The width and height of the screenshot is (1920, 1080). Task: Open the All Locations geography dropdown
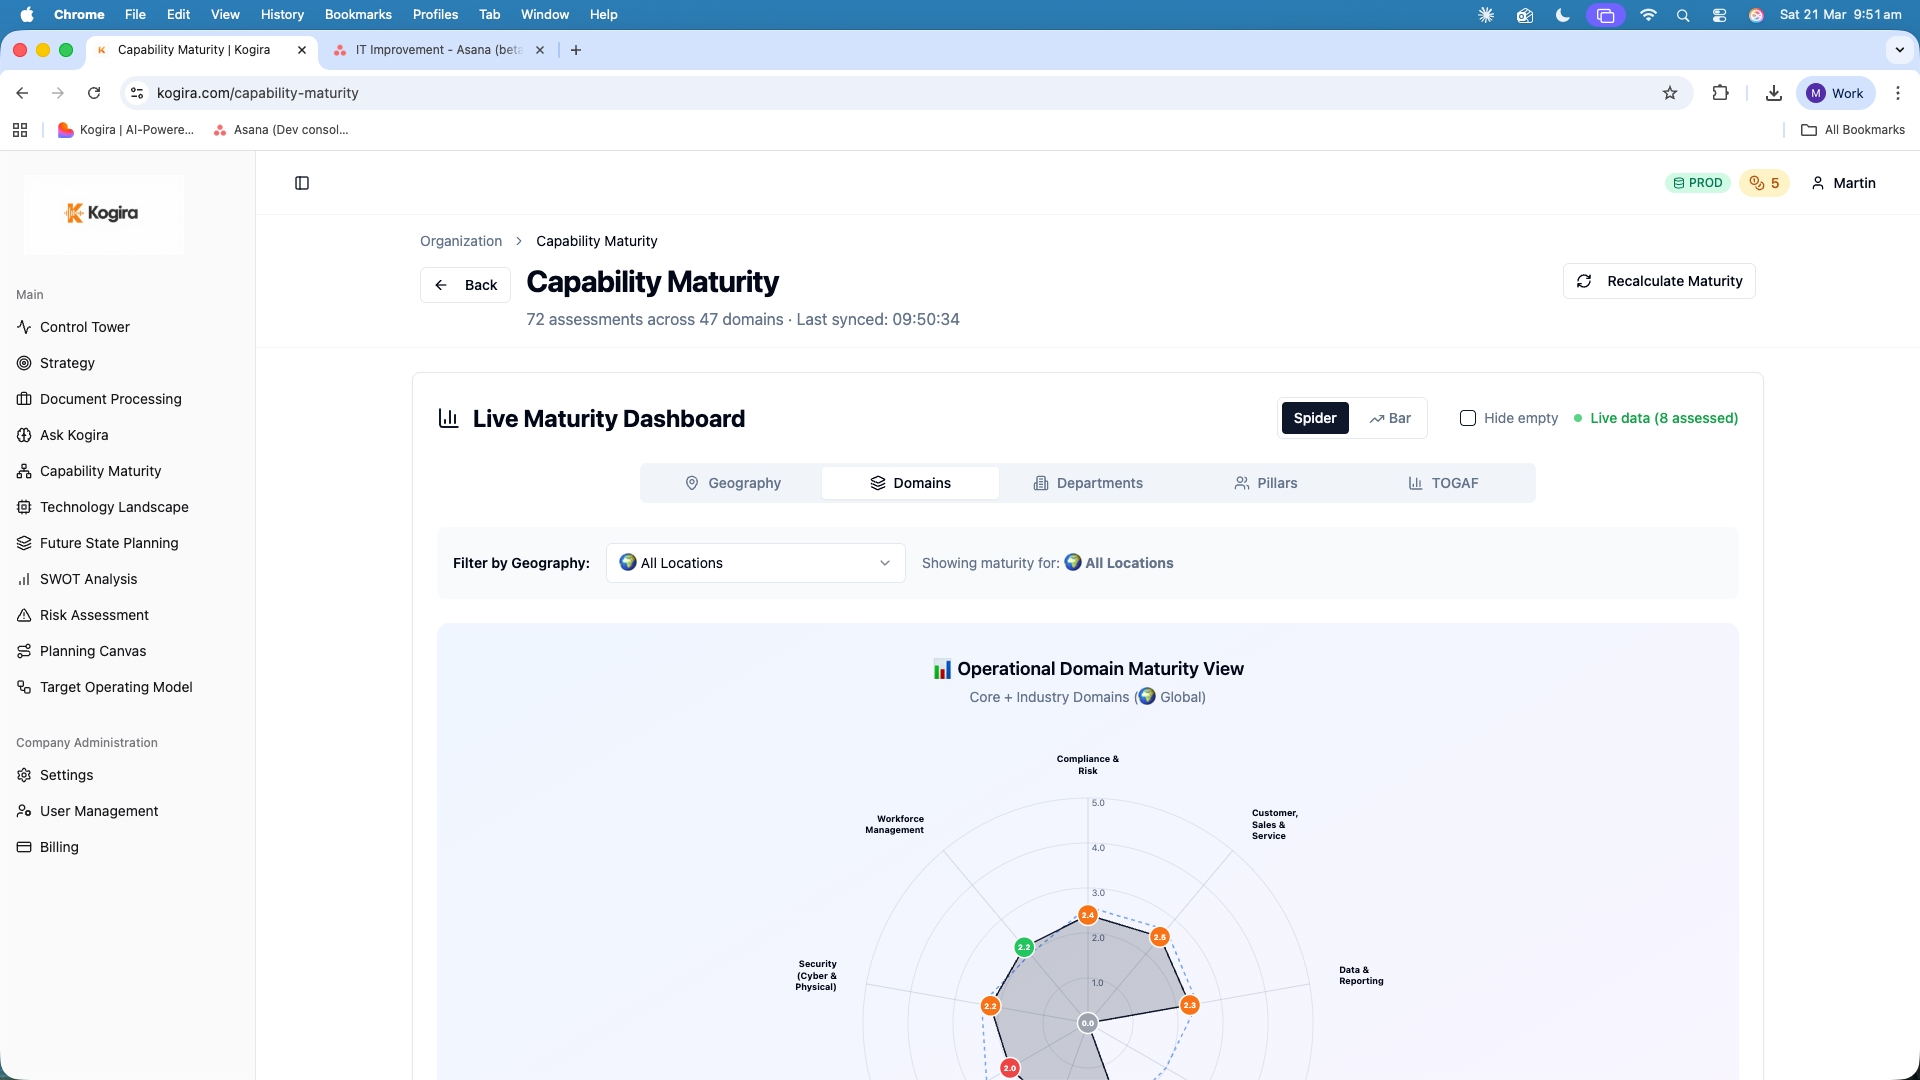[755, 563]
